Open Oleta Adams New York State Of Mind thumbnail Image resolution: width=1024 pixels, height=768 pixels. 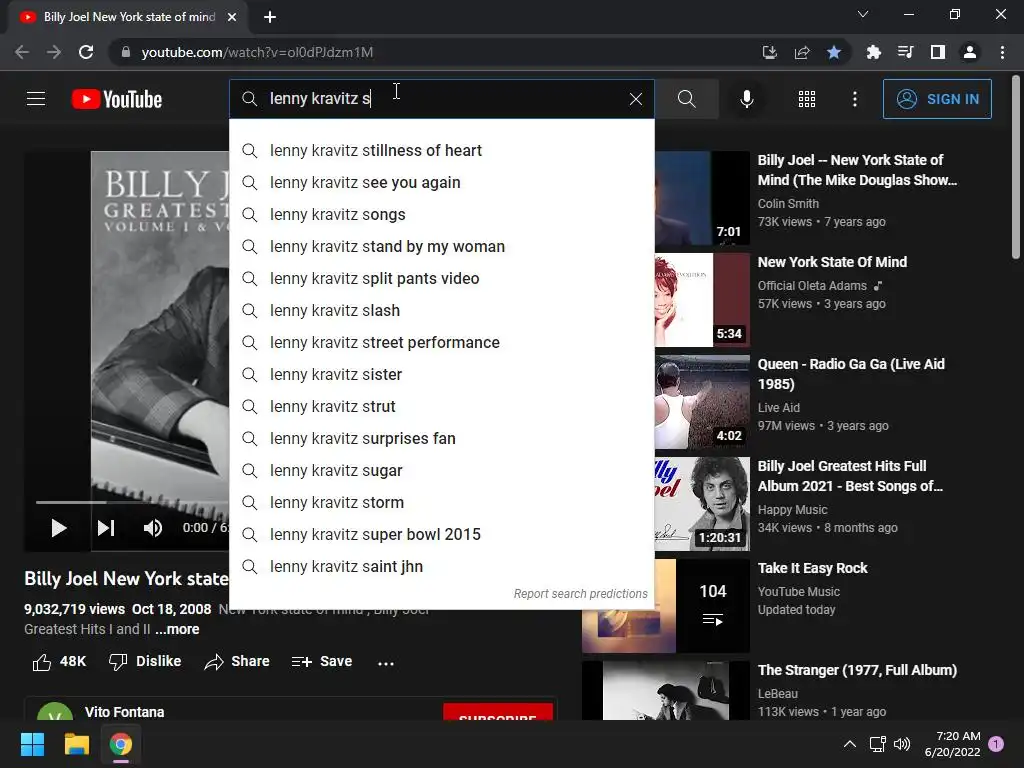click(702, 300)
